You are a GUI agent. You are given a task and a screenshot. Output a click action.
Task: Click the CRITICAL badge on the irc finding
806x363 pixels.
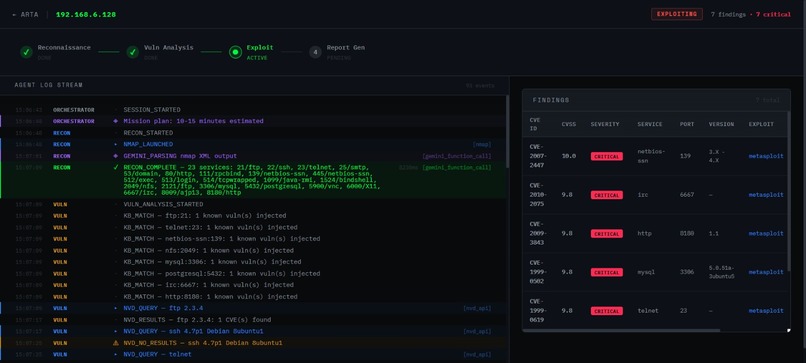point(607,195)
